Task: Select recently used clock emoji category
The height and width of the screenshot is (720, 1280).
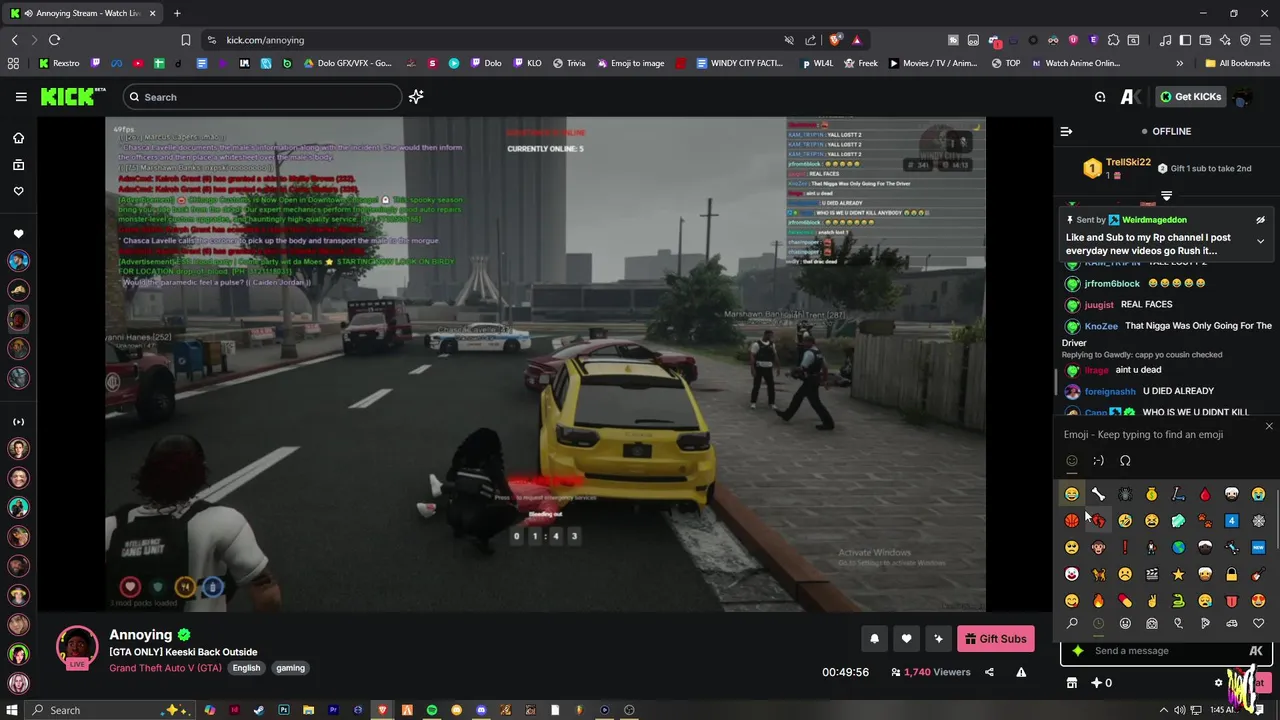Action: point(1098,624)
